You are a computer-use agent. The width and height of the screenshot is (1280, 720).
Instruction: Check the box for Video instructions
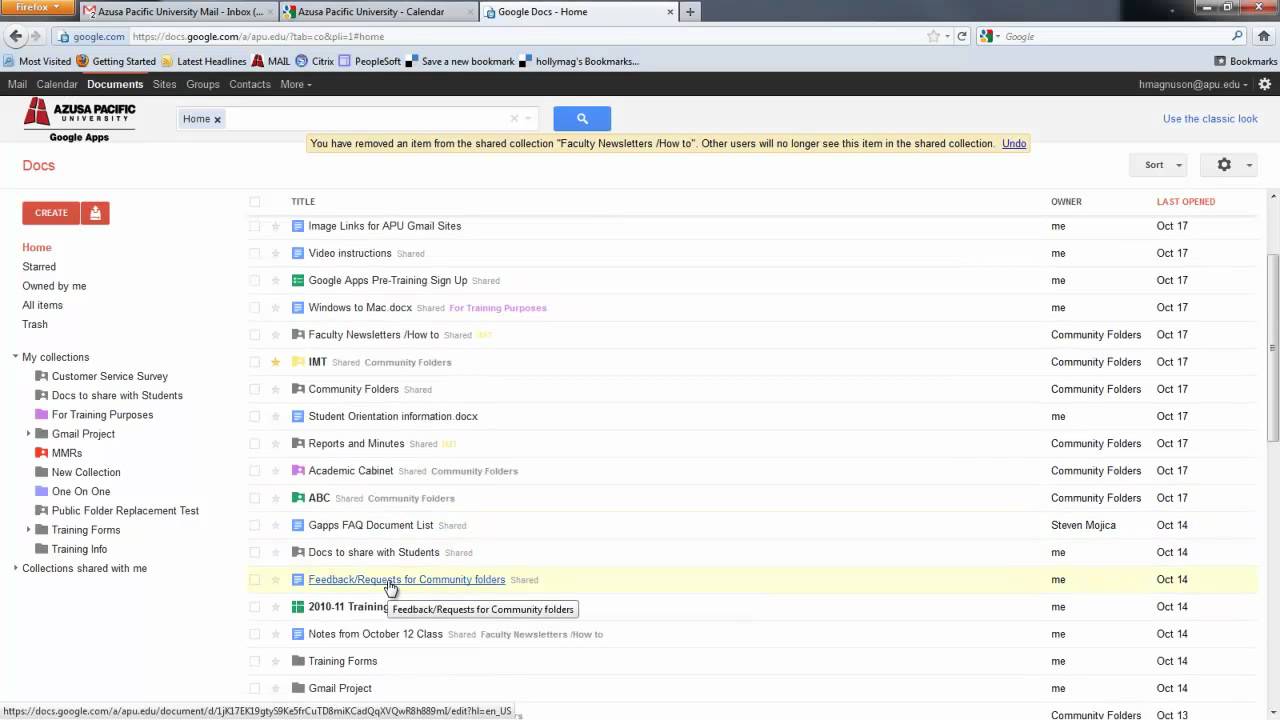tap(255, 253)
